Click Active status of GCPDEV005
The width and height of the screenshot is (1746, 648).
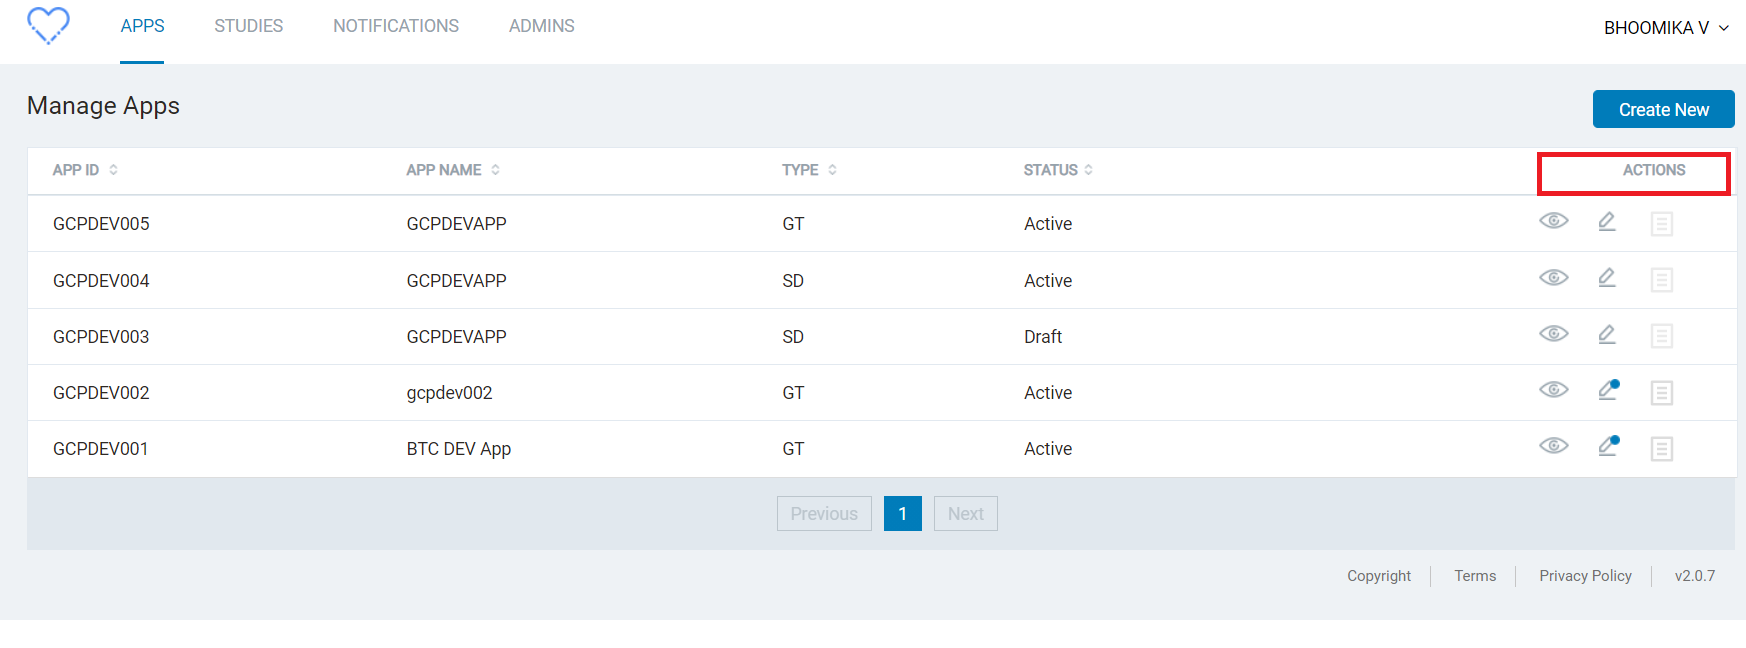pos(1047,224)
